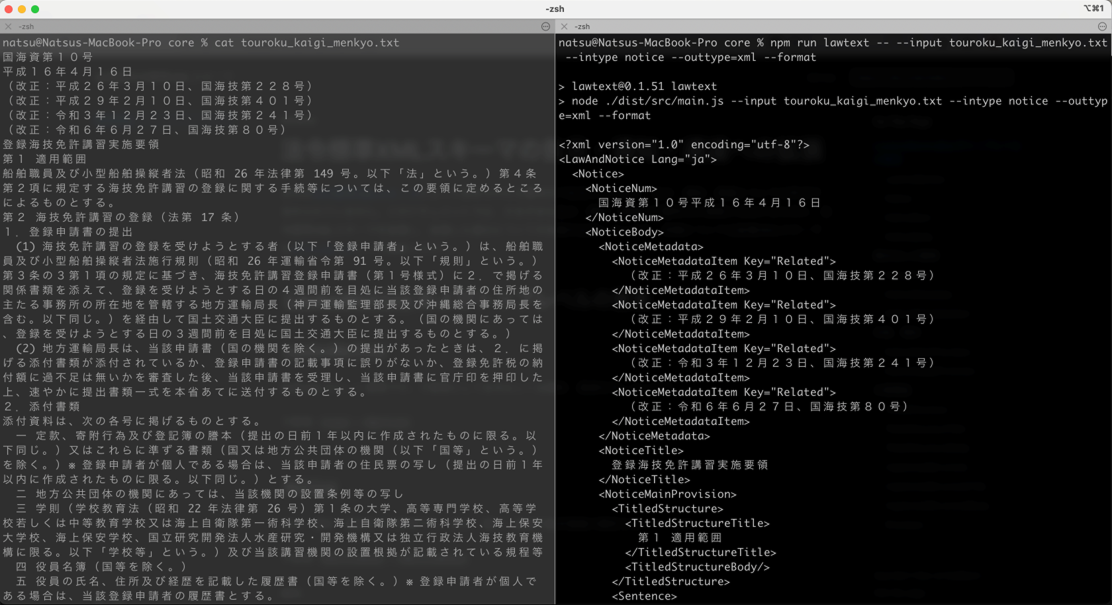This screenshot has height=605, width=1112.
Task: Click the closing "</TitledStructure>" tag
Action: tap(671, 581)
